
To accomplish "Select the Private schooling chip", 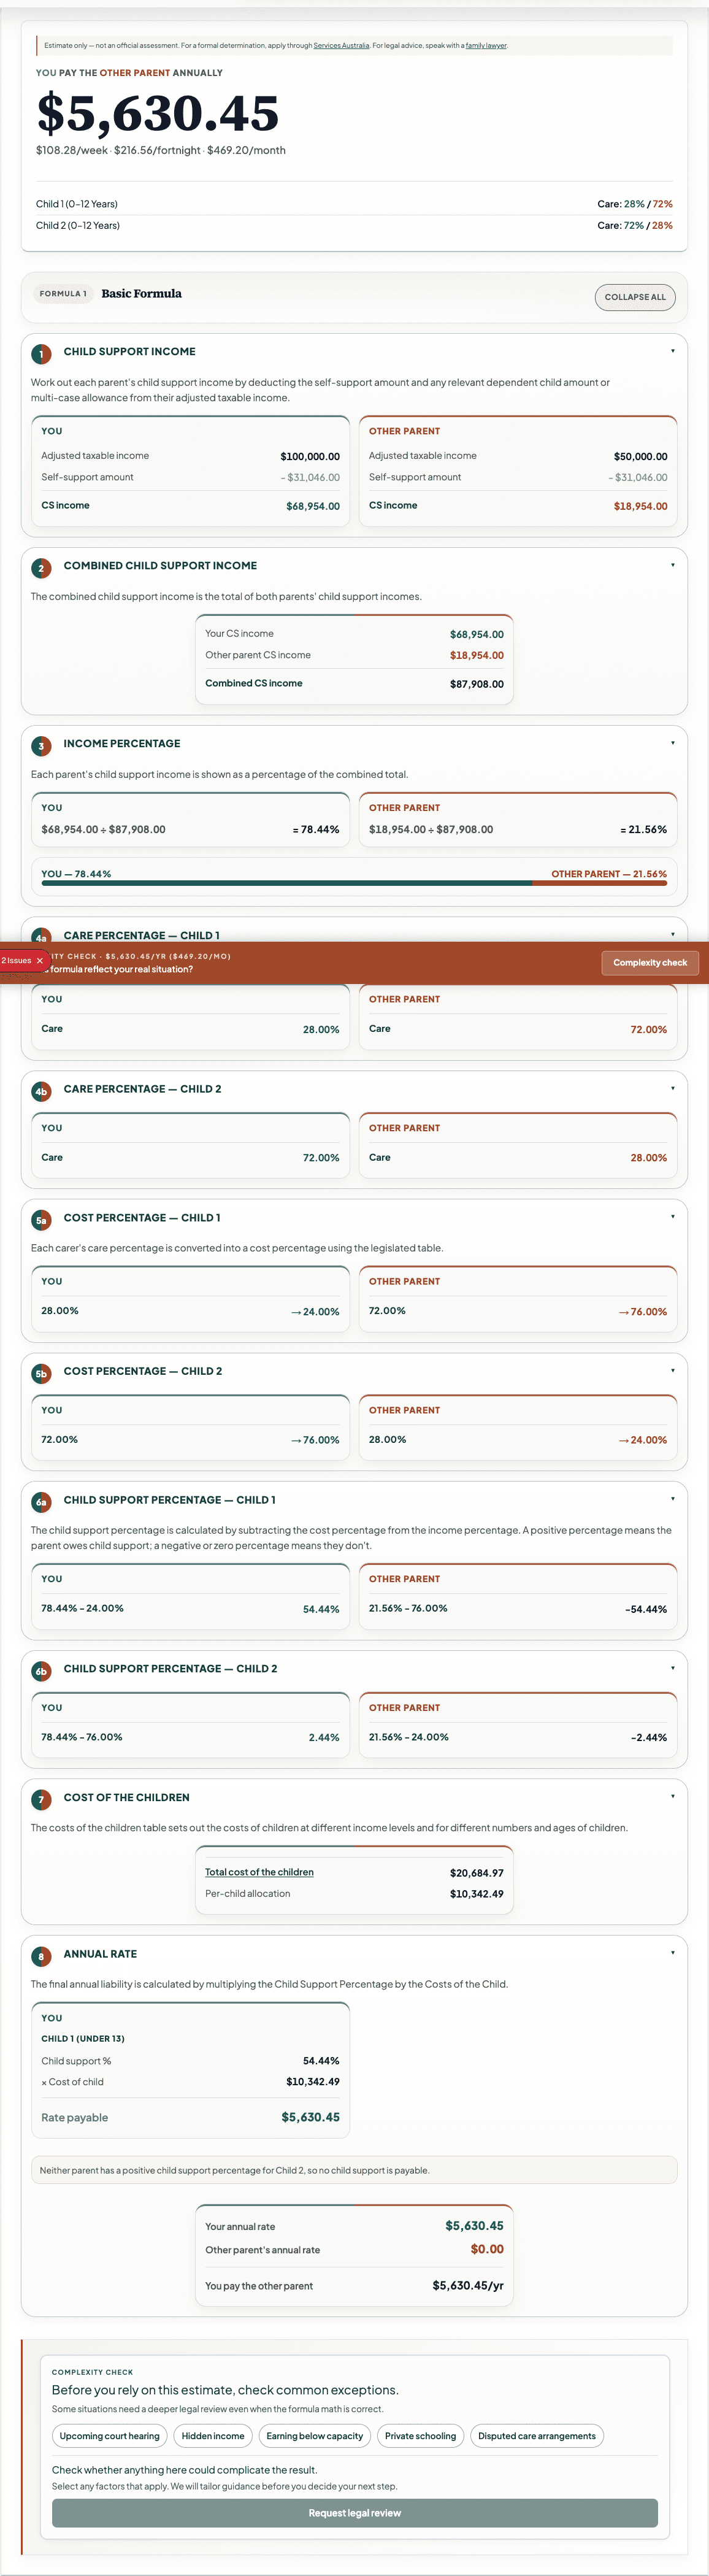I will pyautogui.click(x=421, y=2436).
